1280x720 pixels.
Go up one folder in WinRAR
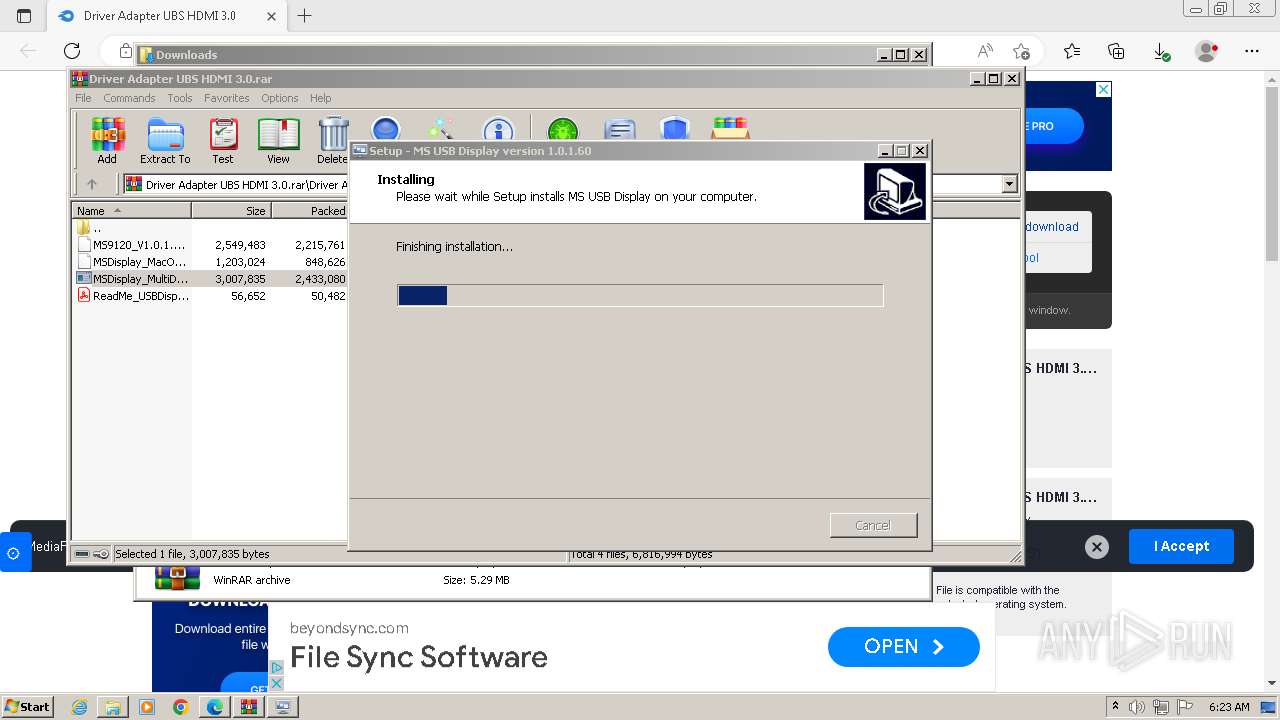pyautogui.click(x=92, y=184)
